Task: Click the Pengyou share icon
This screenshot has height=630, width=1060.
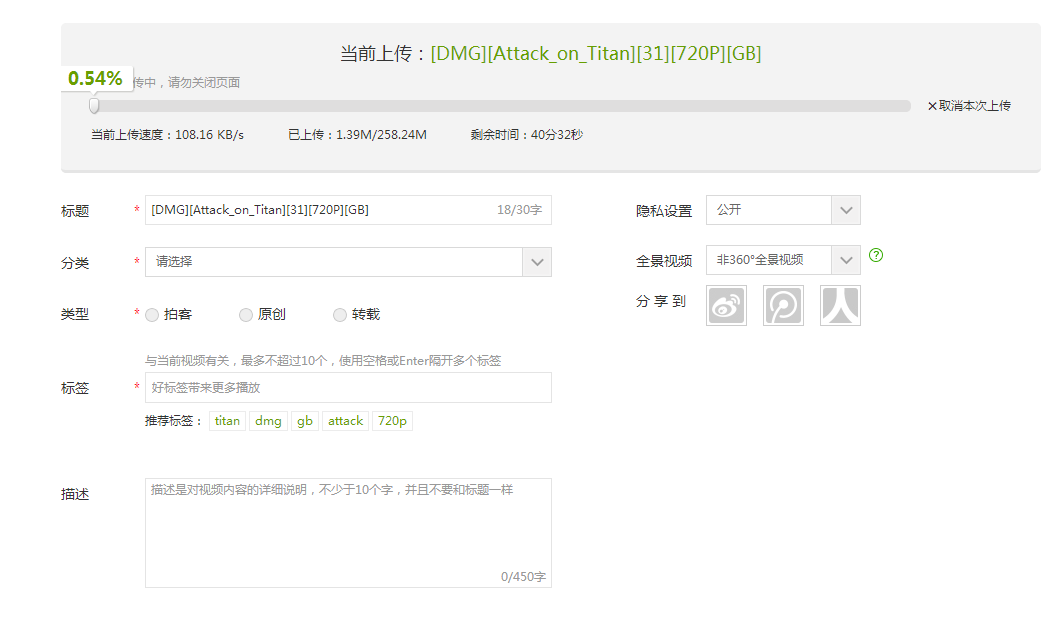Action: click(783, 305)
